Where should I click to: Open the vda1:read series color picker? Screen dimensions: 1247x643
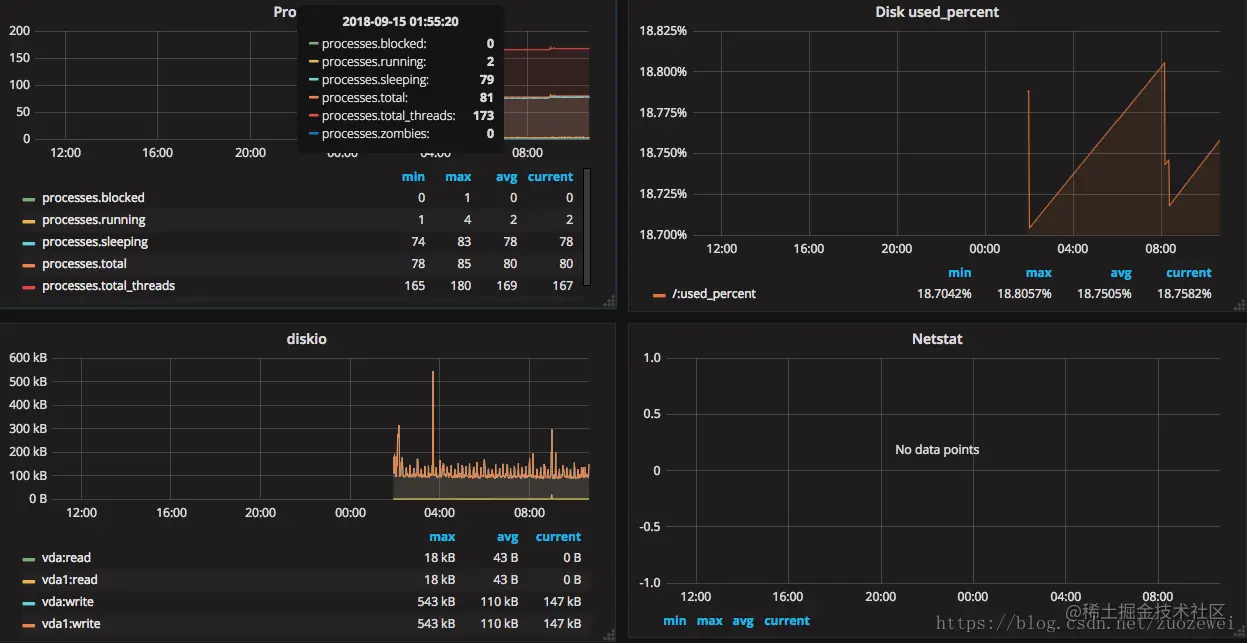click(28, 580)
